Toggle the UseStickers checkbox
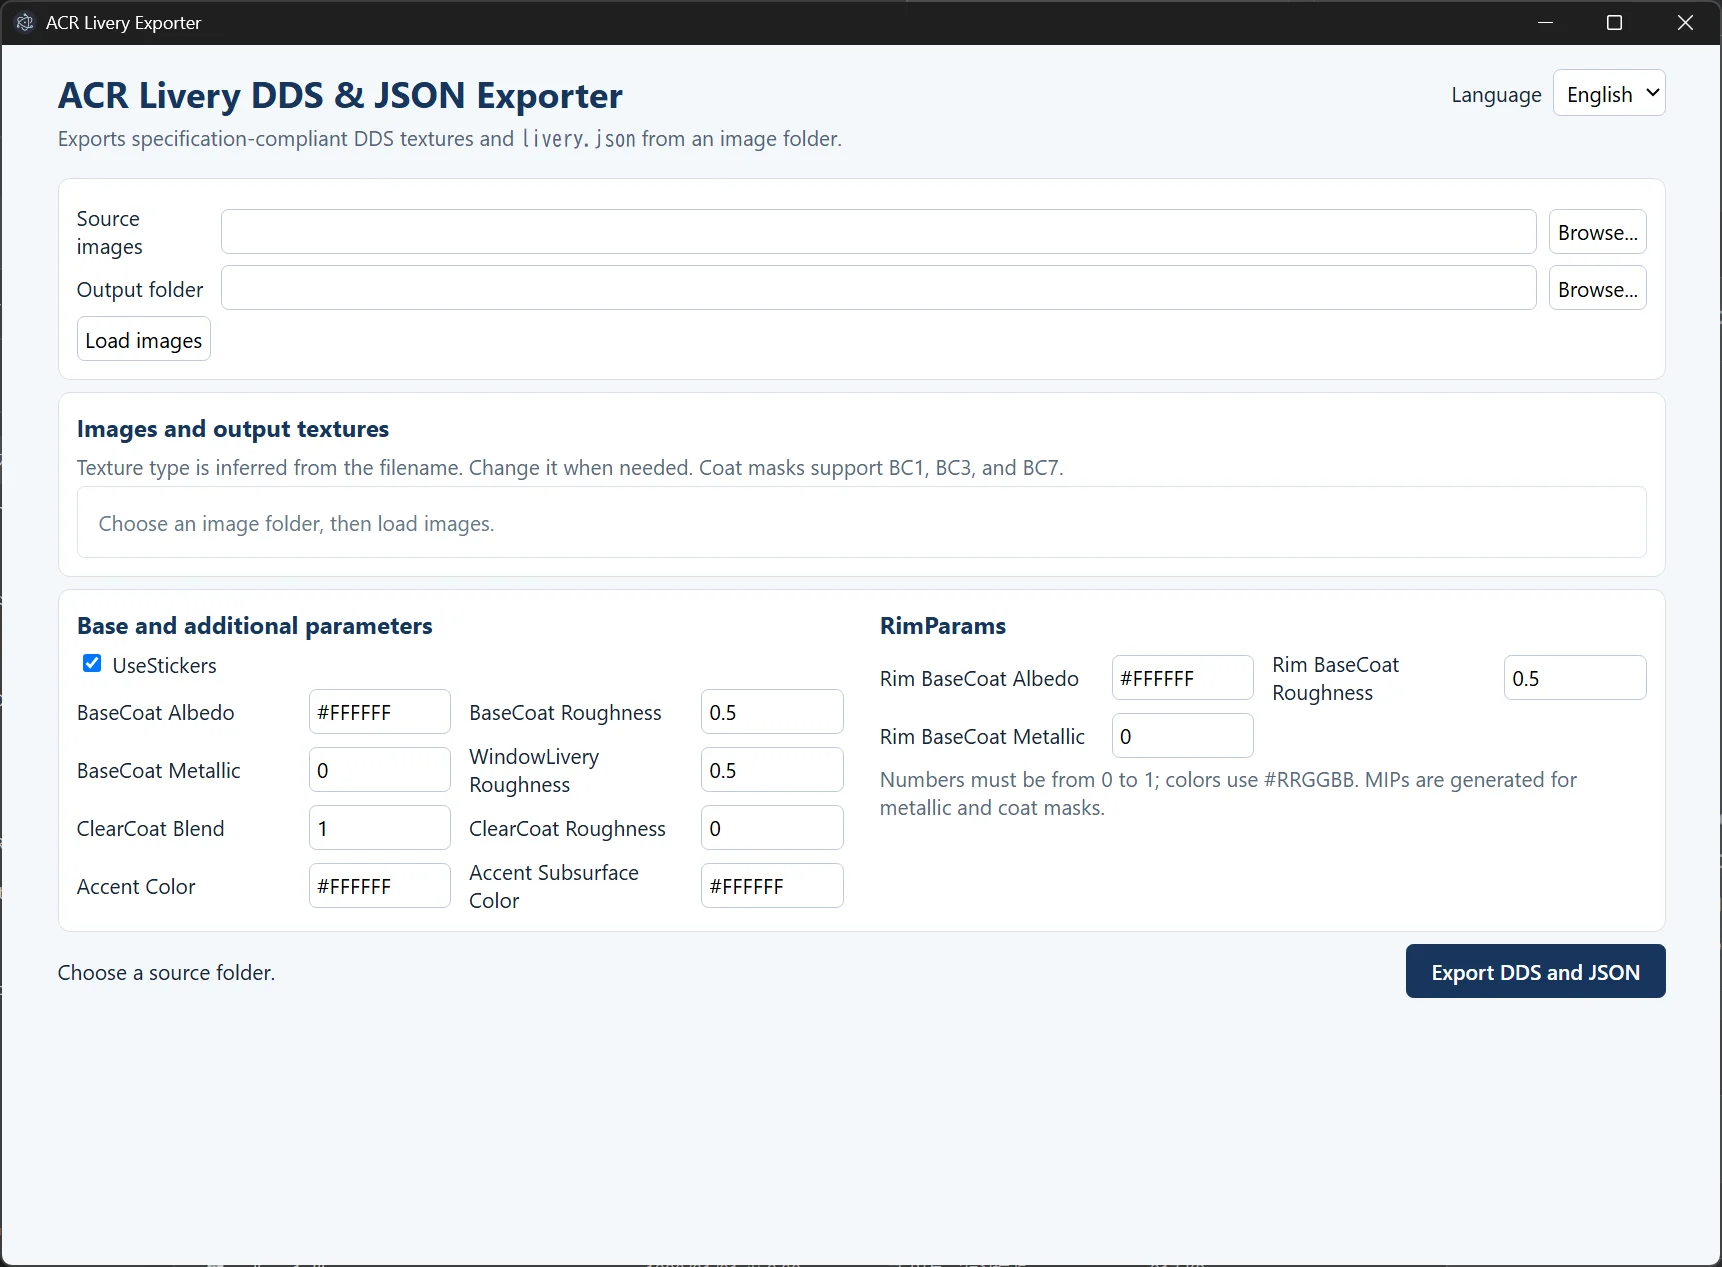Image resolution: width=1722 pixels, height=1267 pixels. tap(92, 663)
